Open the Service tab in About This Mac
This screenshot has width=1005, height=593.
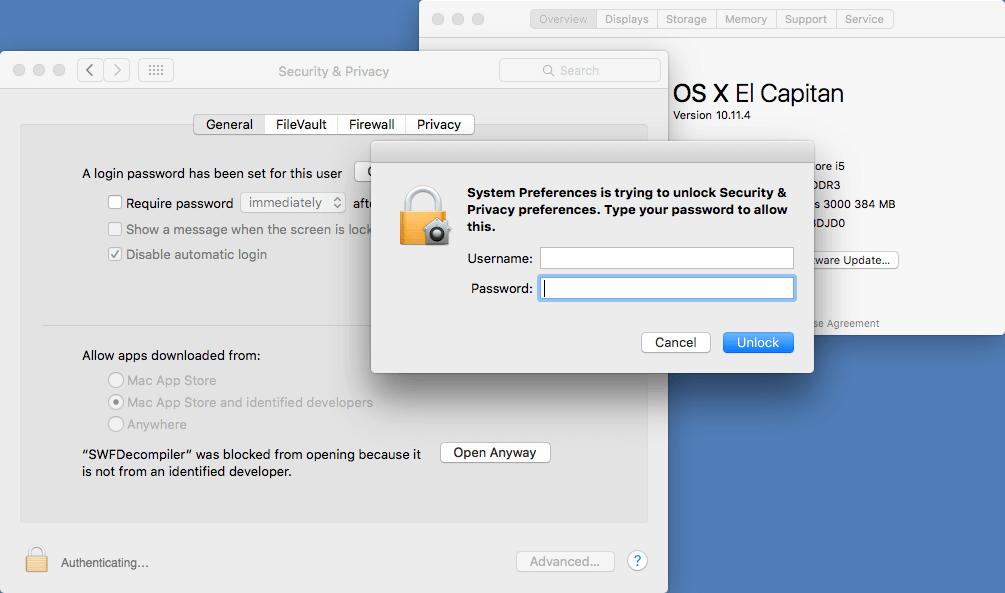tap(864, 19)
